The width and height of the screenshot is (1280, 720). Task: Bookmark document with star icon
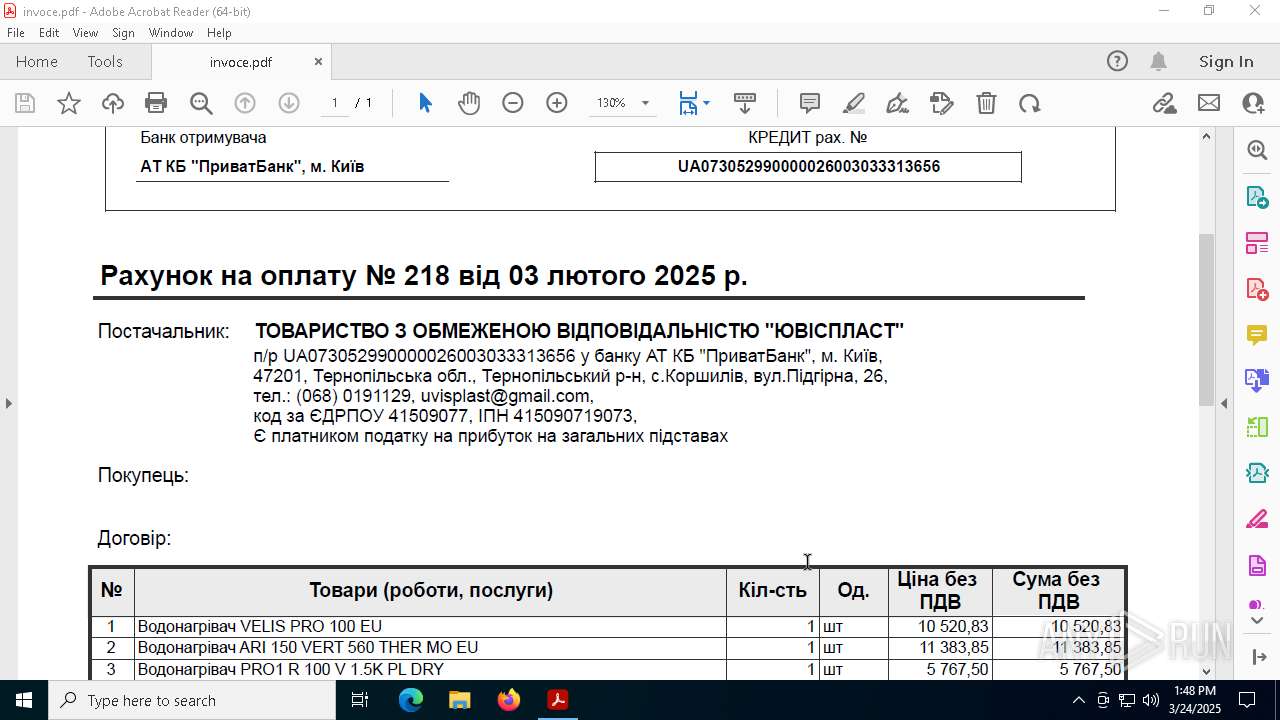click(x=69, y=103)
